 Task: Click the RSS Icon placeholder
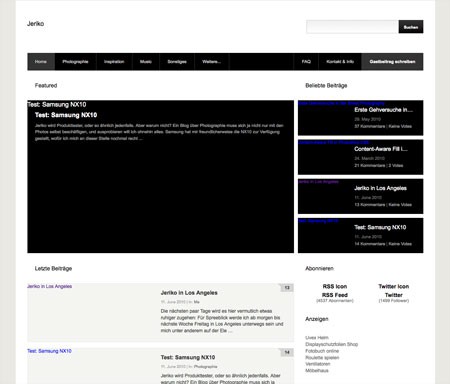point(335,286)
